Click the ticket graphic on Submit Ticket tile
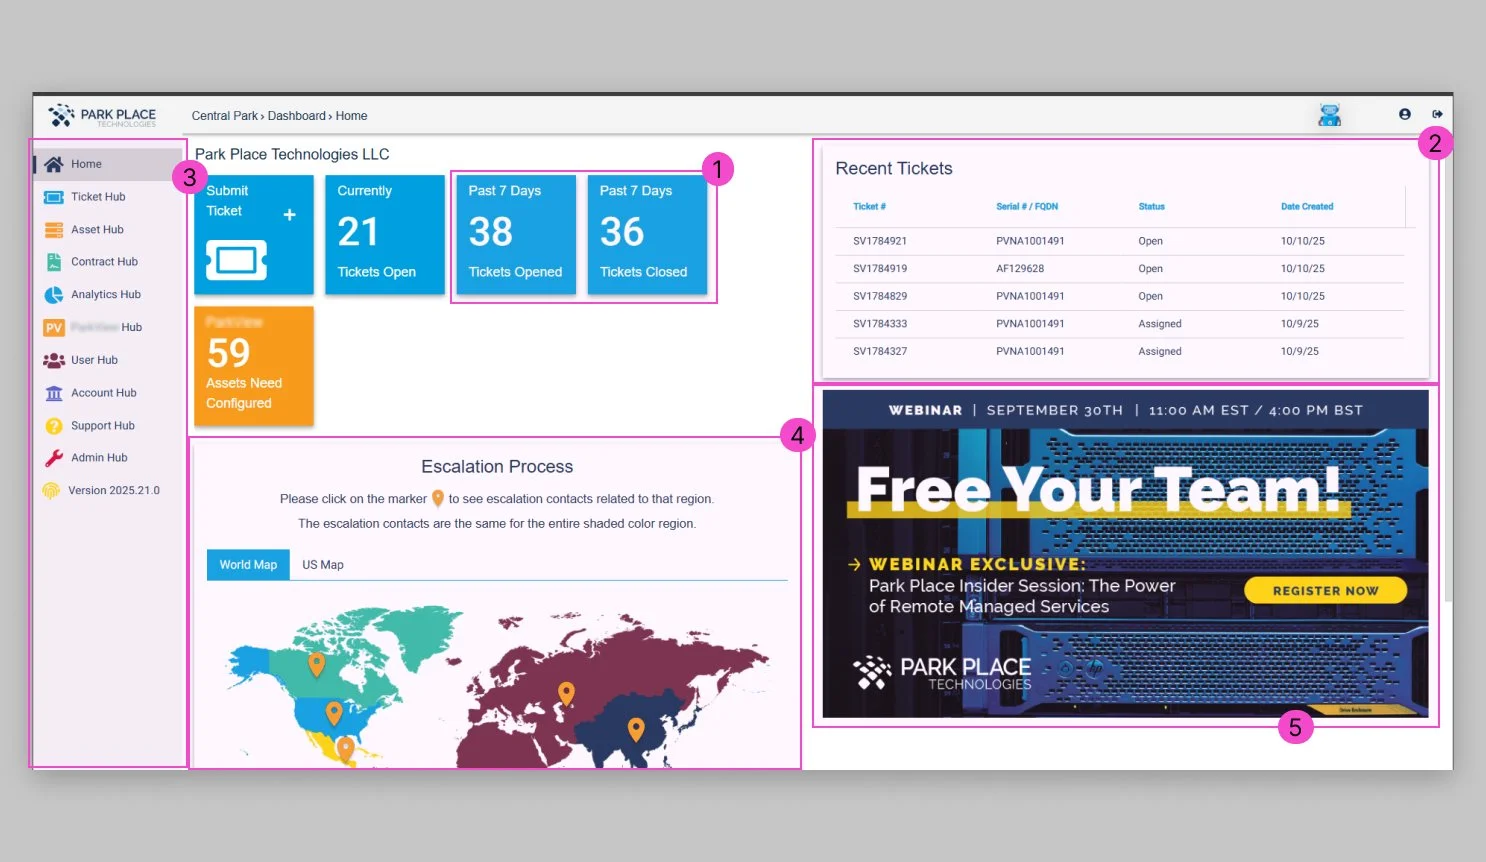 (236, 260)
